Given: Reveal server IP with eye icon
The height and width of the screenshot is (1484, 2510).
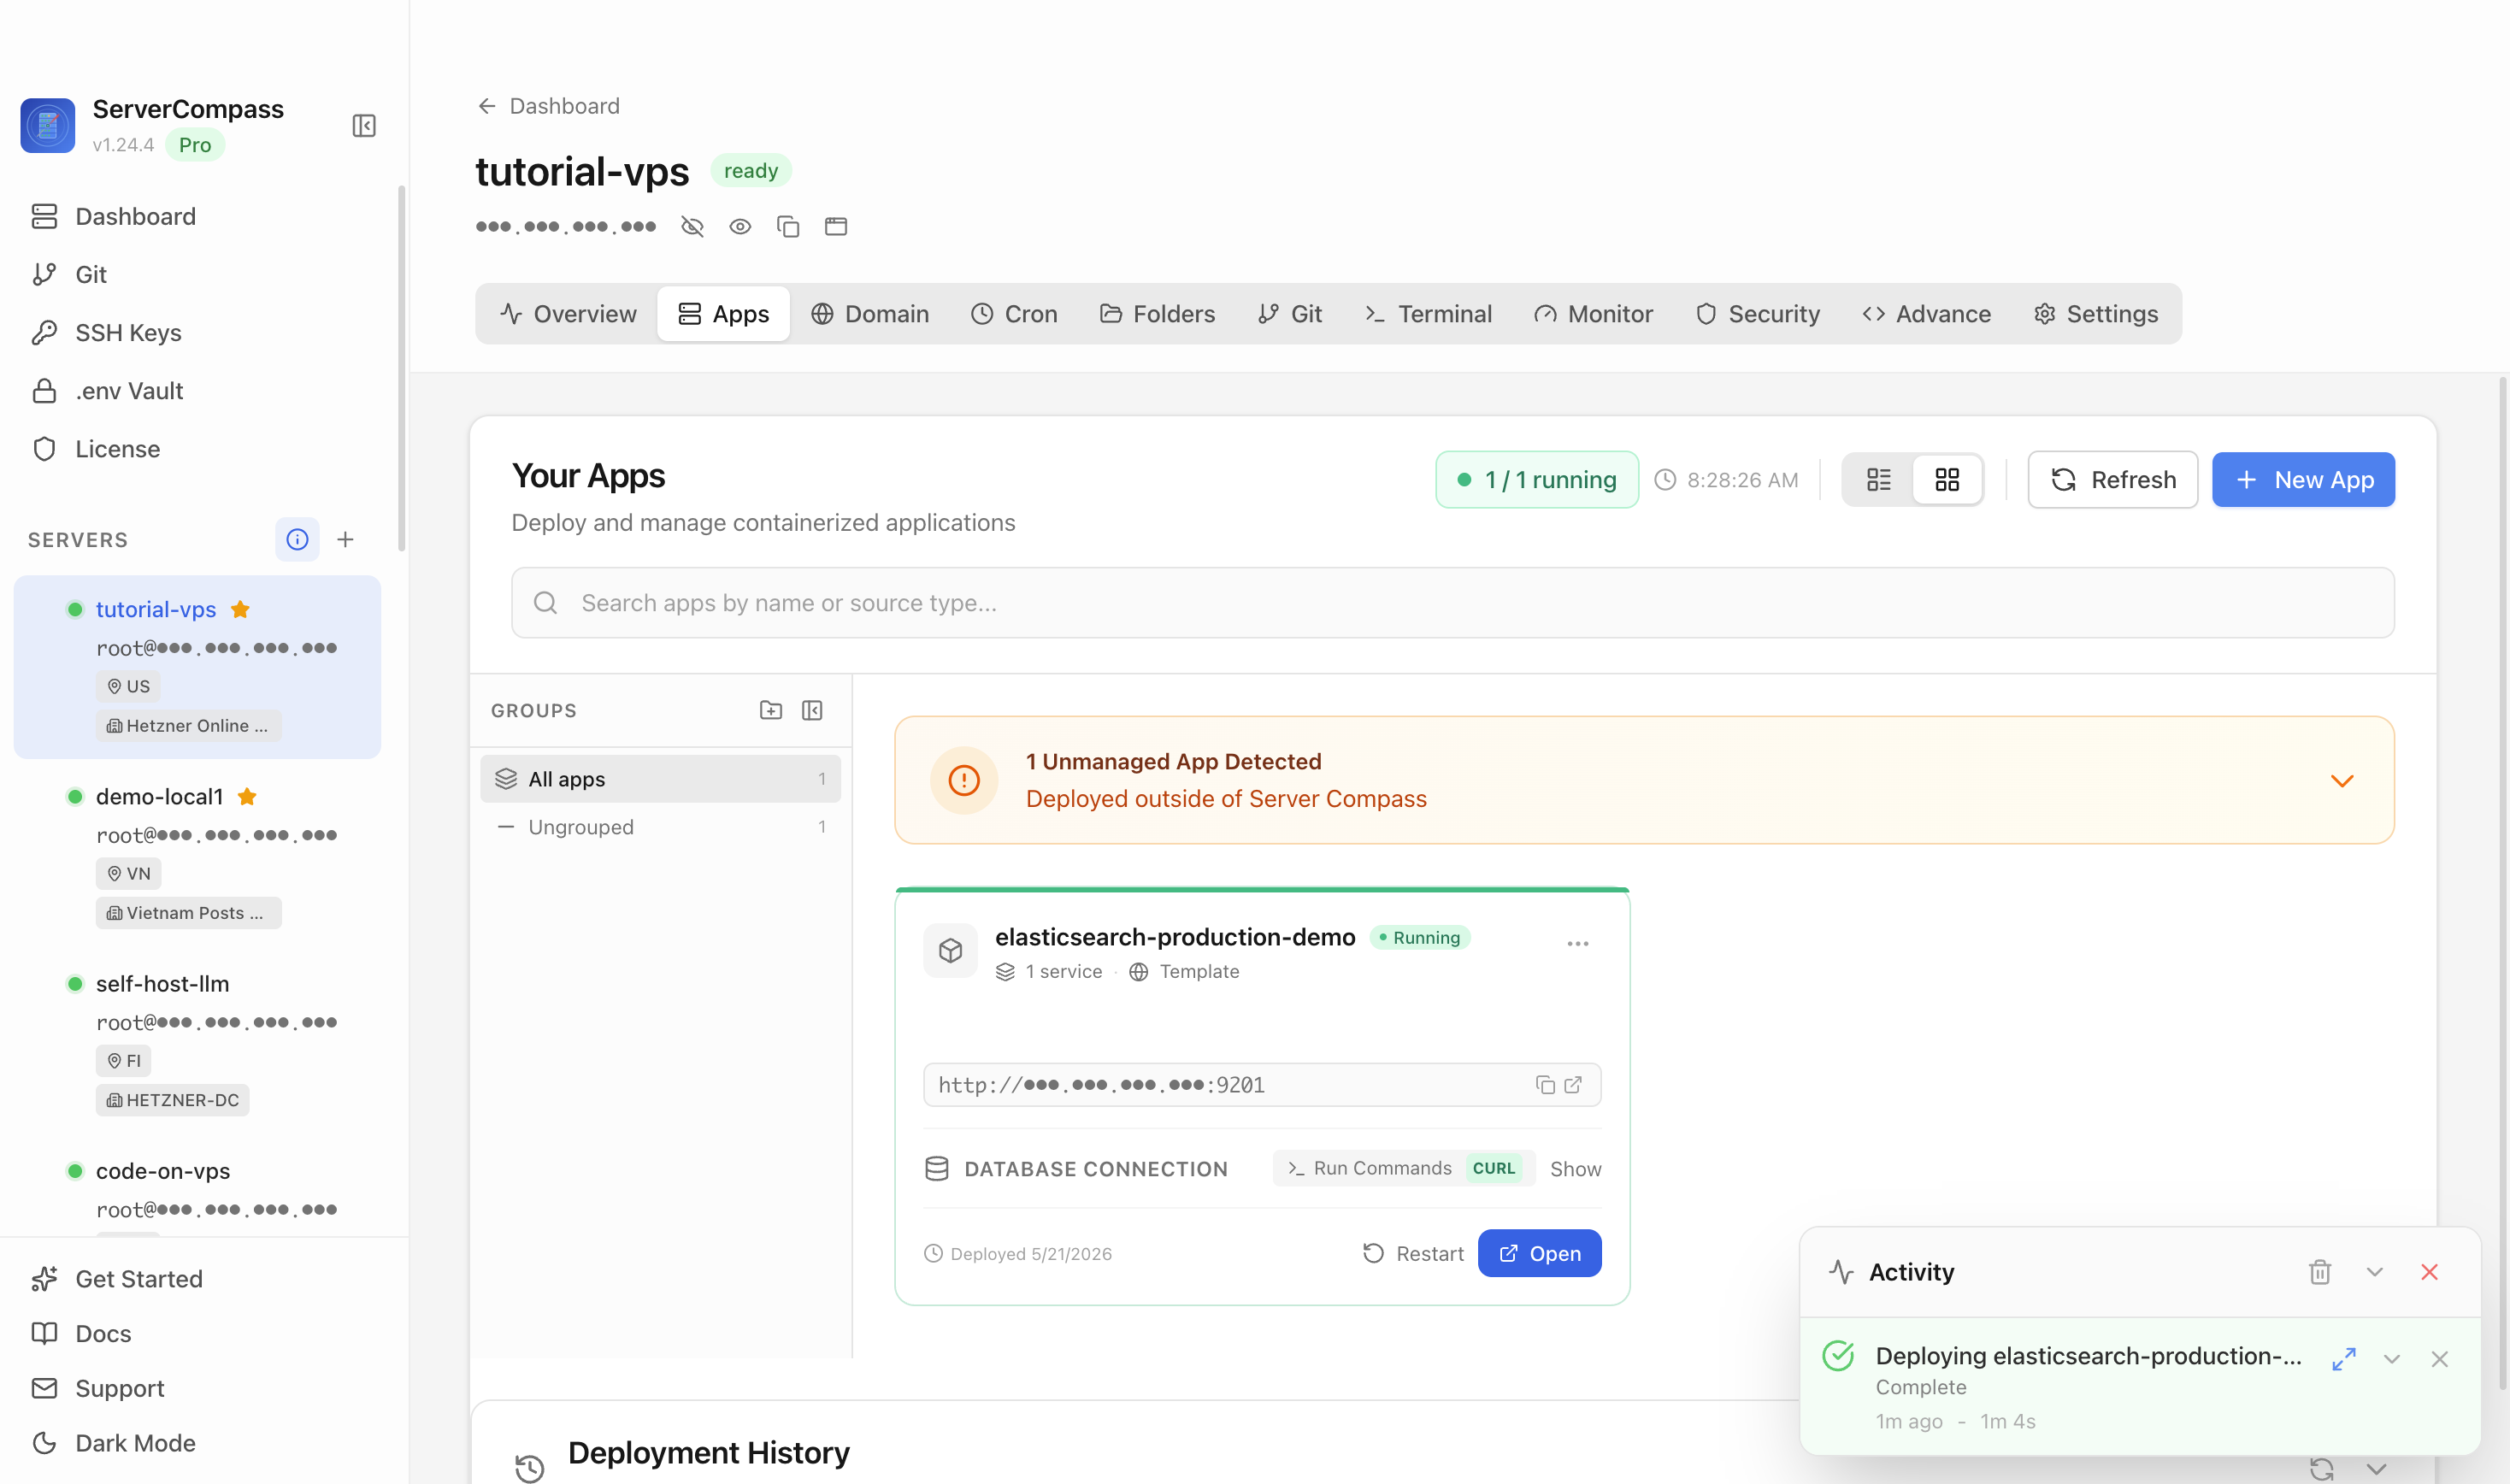Looking at the screenshot, I should (x=740, y=227).
